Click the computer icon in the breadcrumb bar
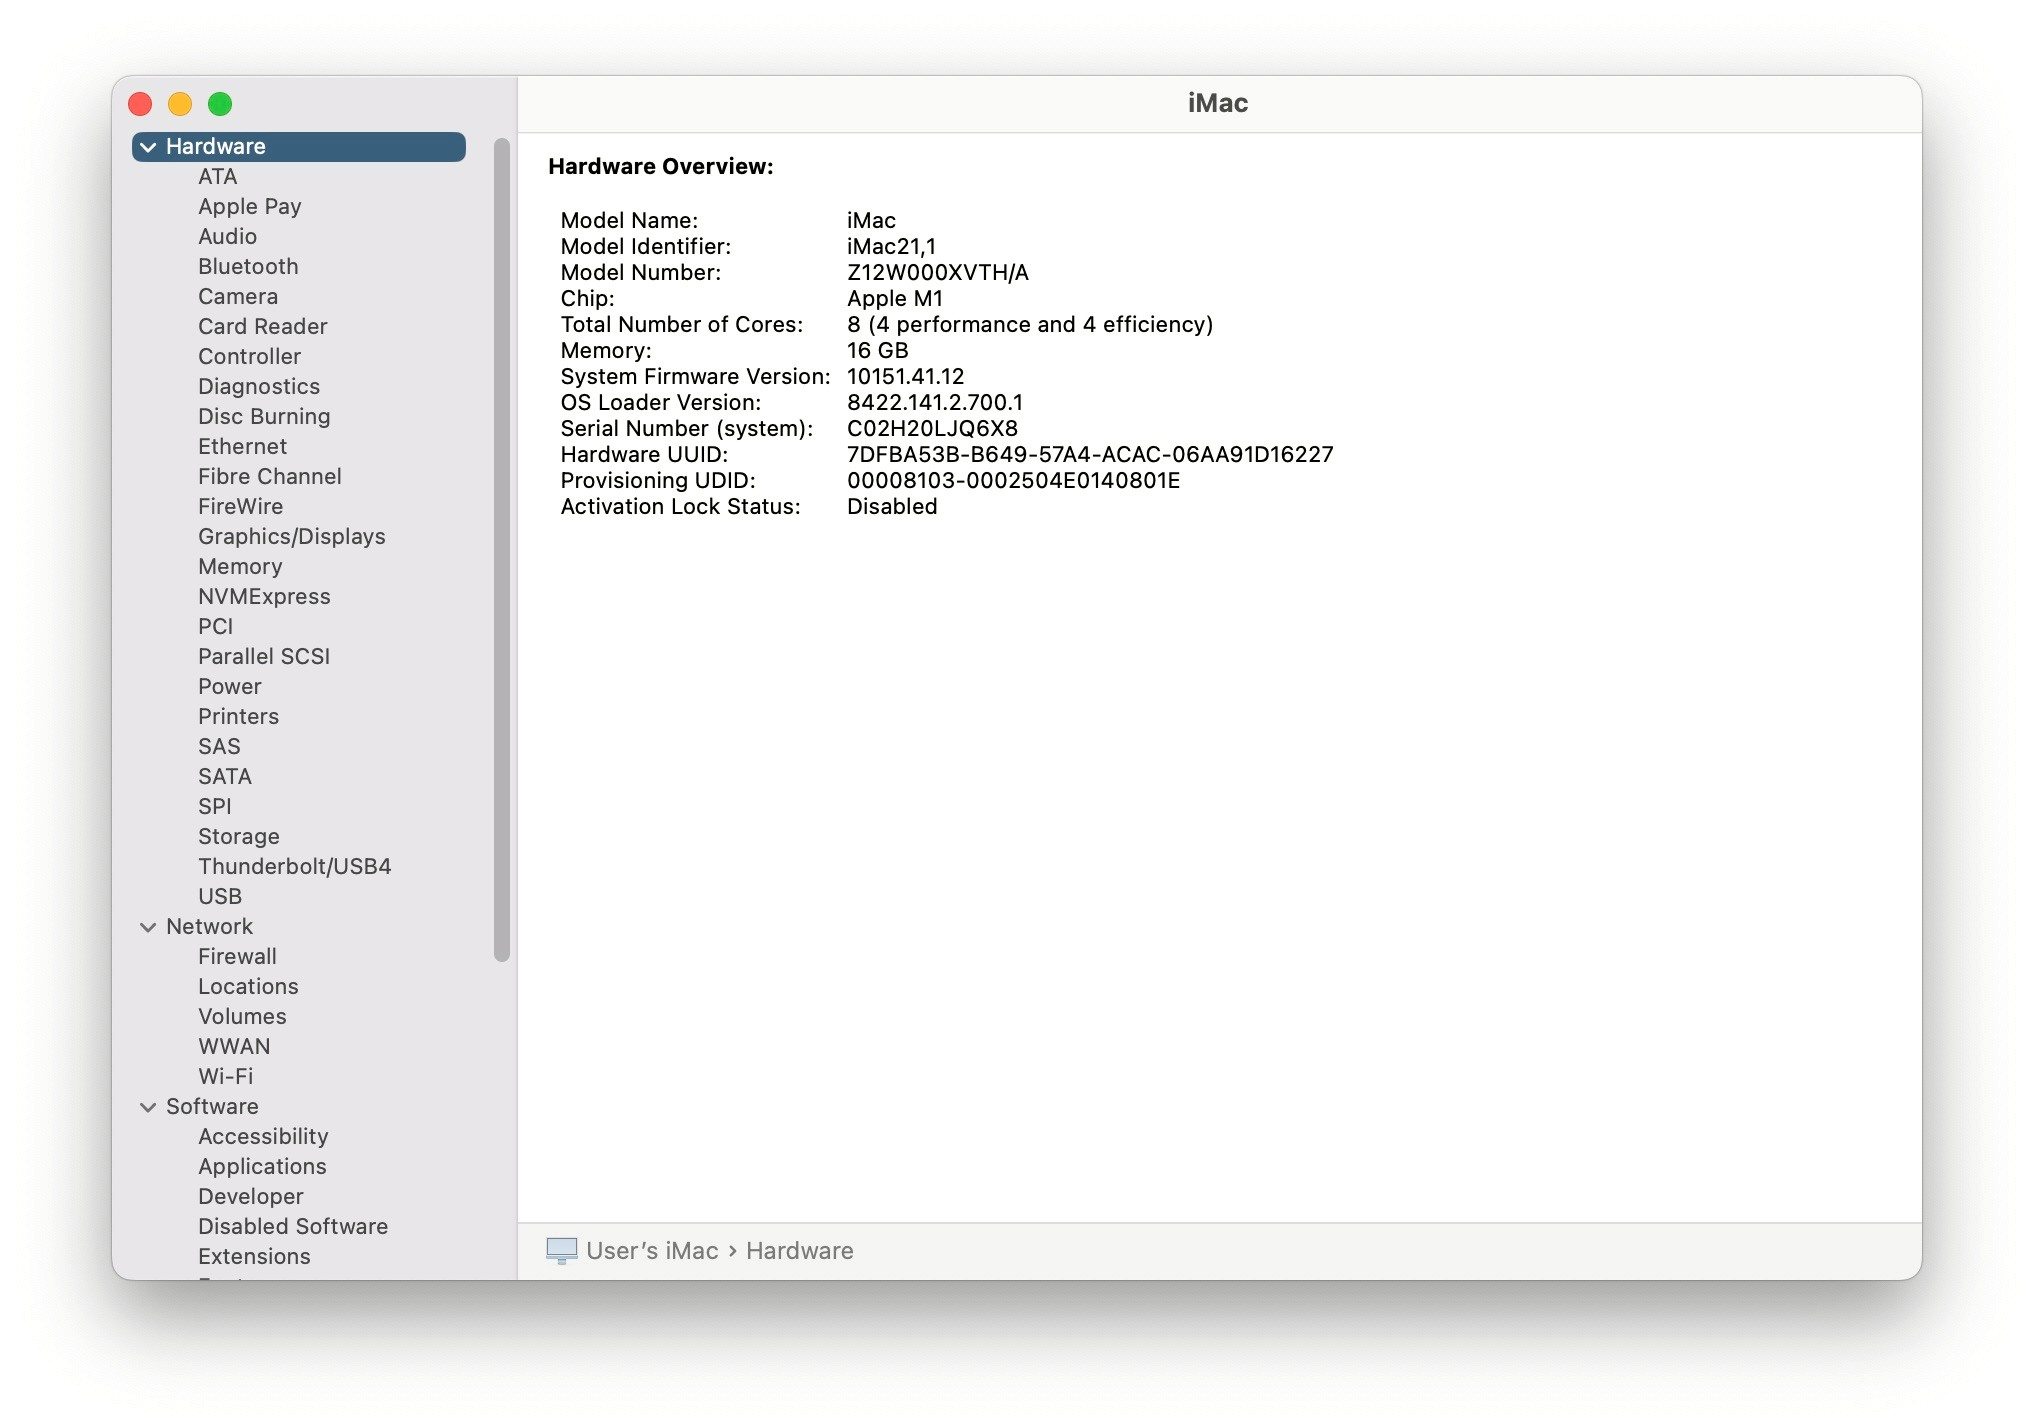2034x1428 pixels. click(x=563, y=1250)
